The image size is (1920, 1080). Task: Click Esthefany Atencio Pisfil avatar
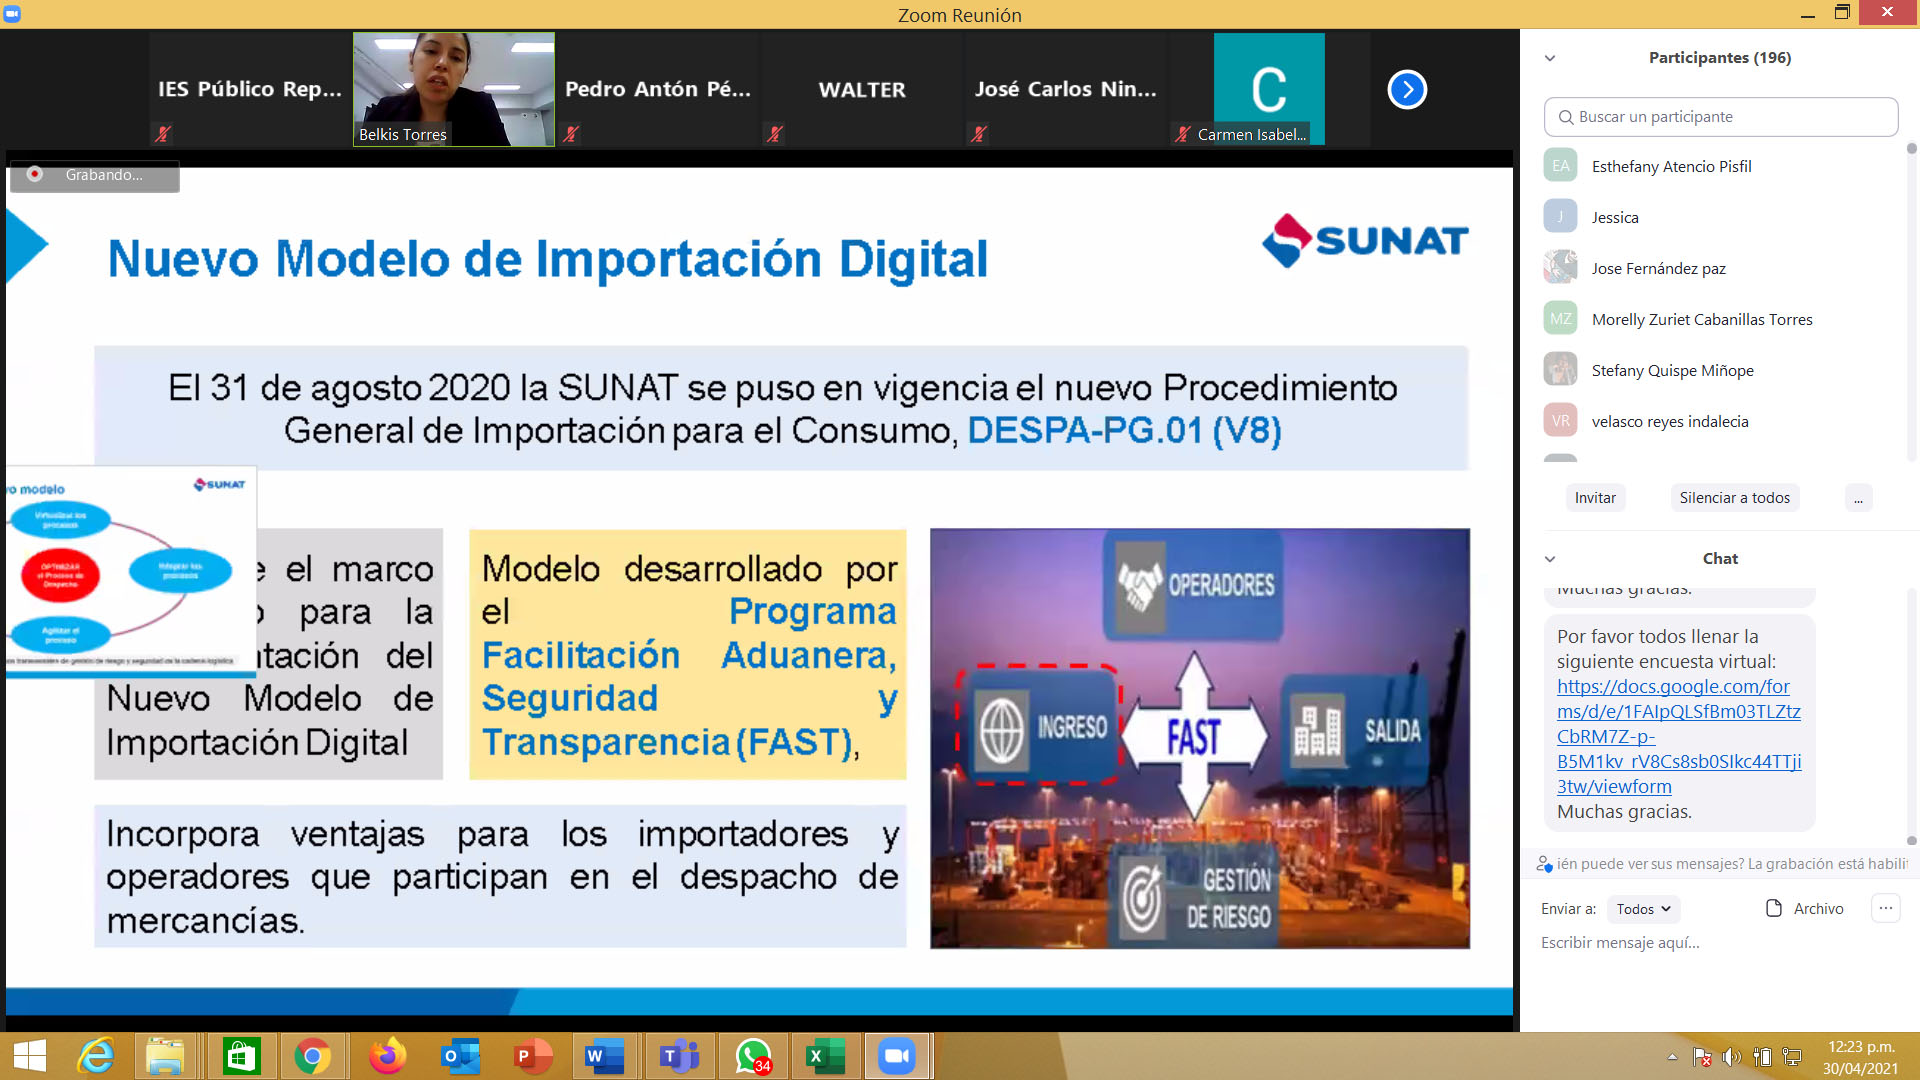(1560, 166)
